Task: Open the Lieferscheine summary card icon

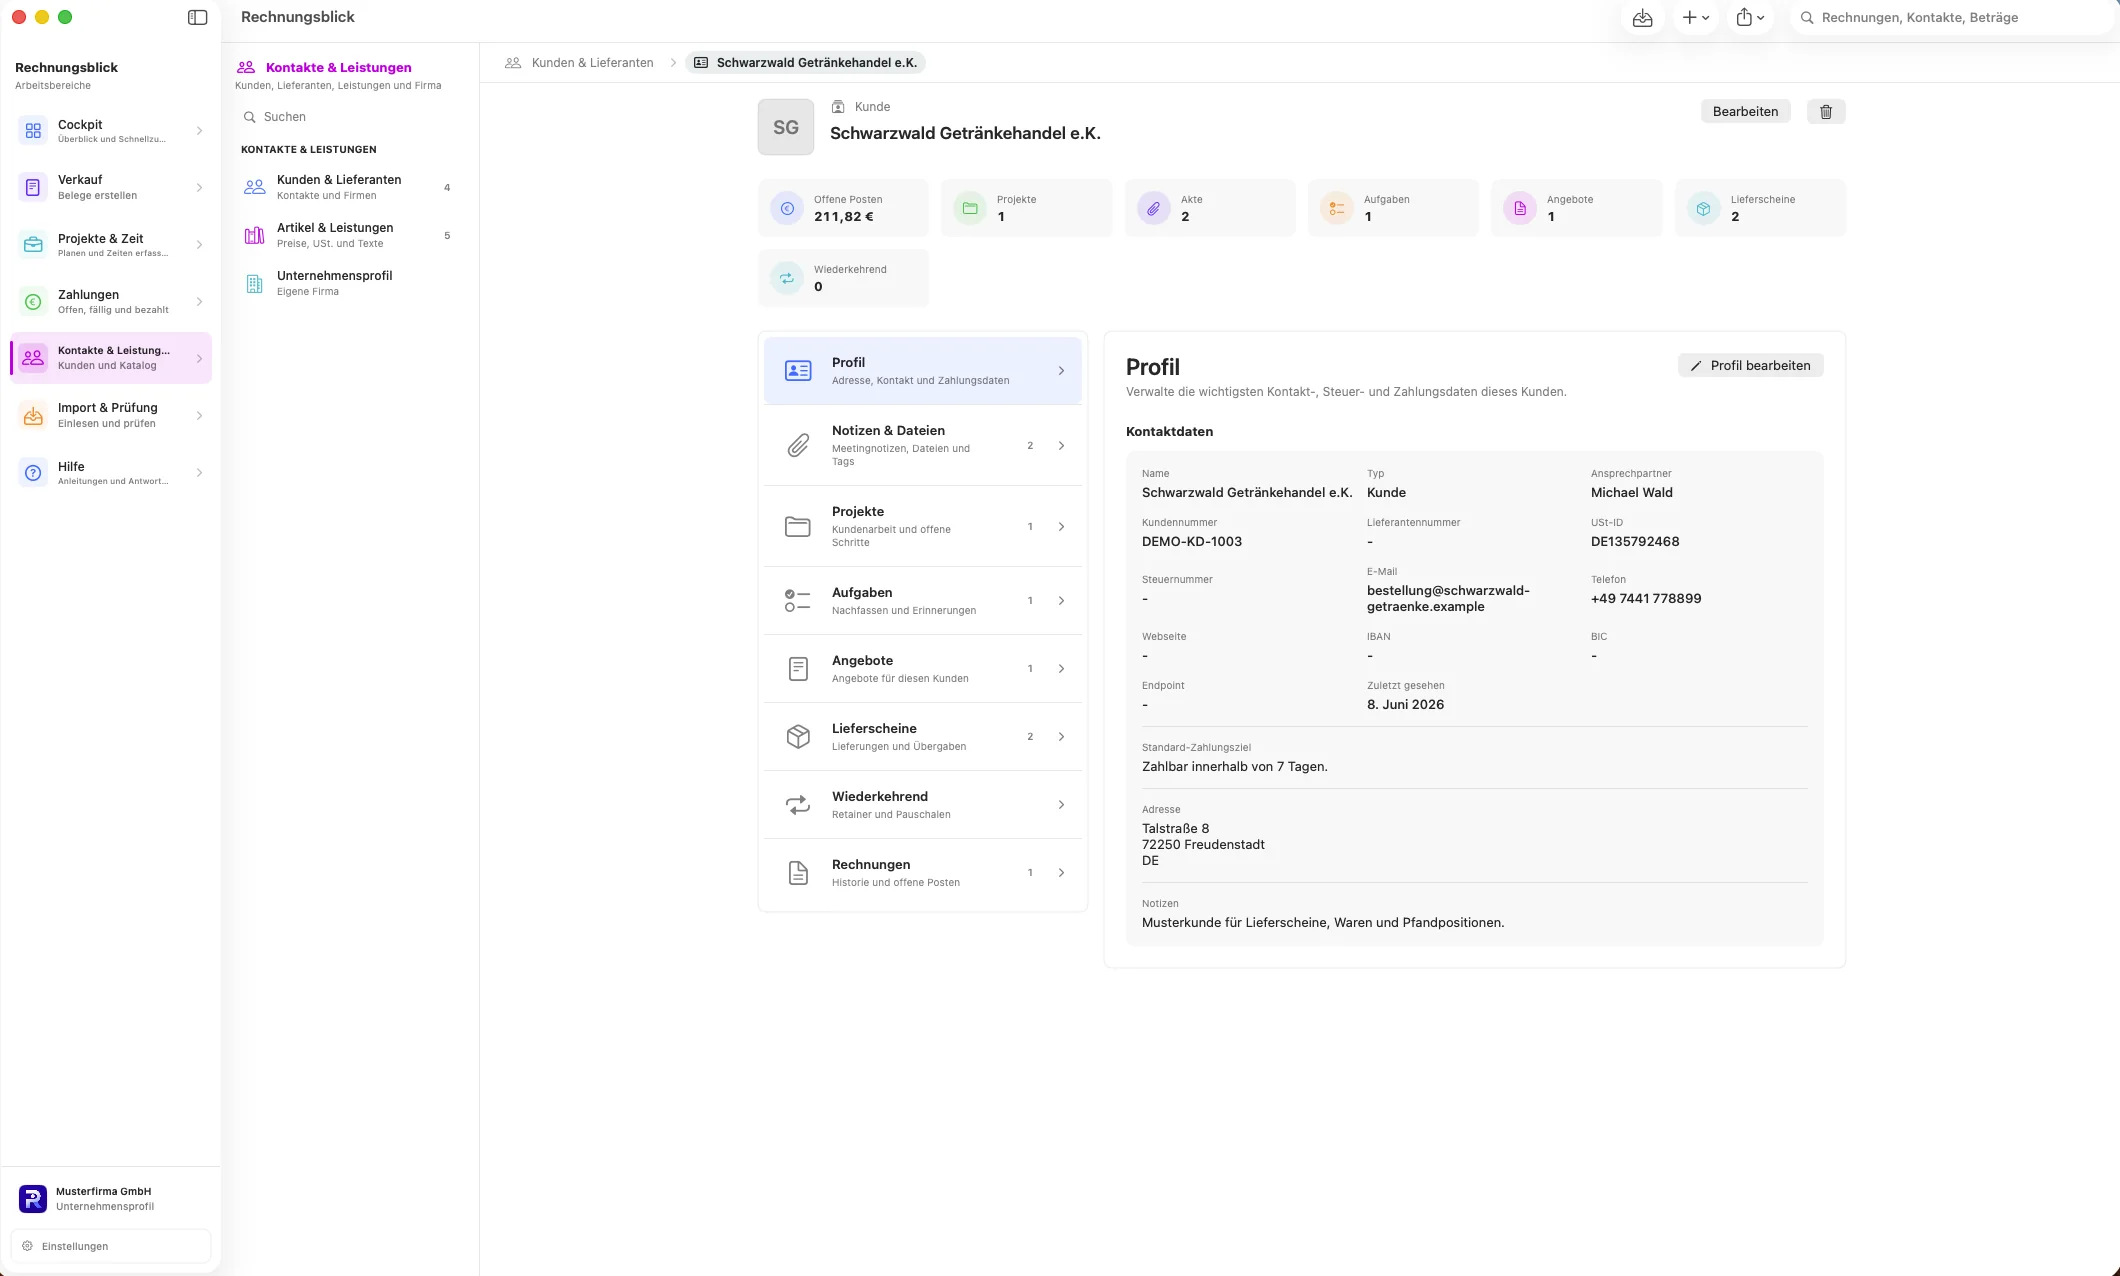Action: click(1703, 208)
